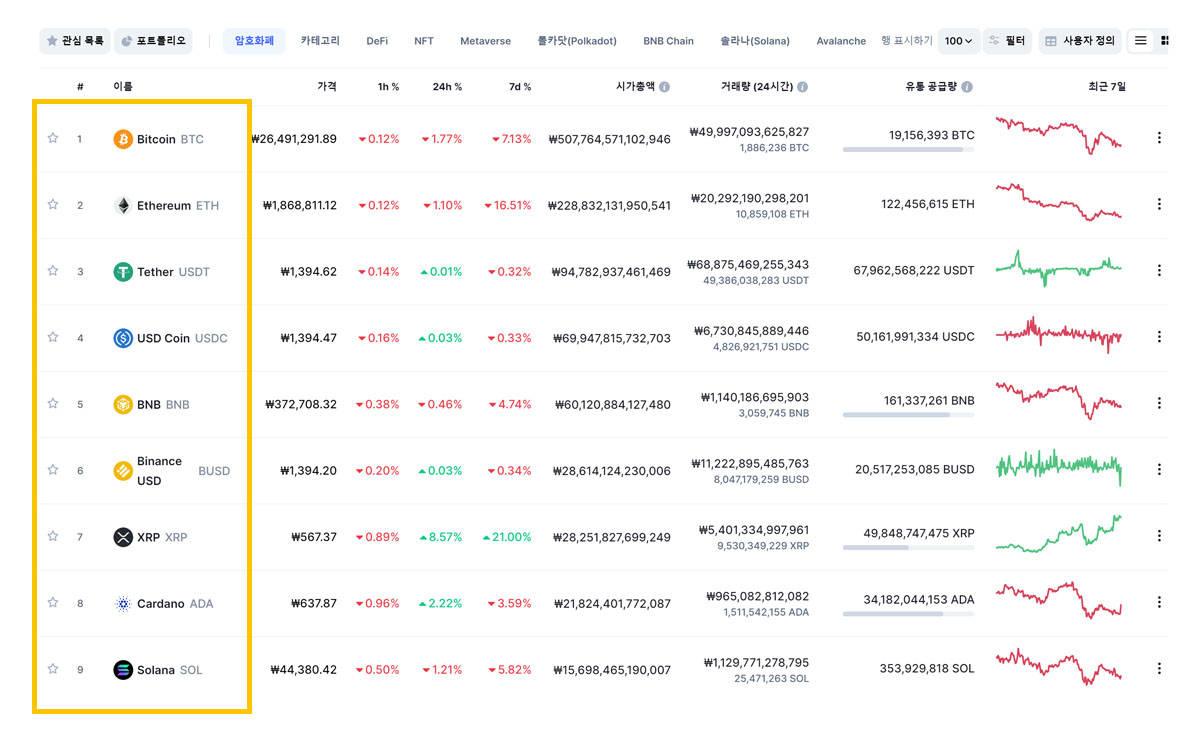The image size is (1203, 739).
Task: Click XRP circulating supply progress bar
Action: pyautogui.click(x=908, y=548)
